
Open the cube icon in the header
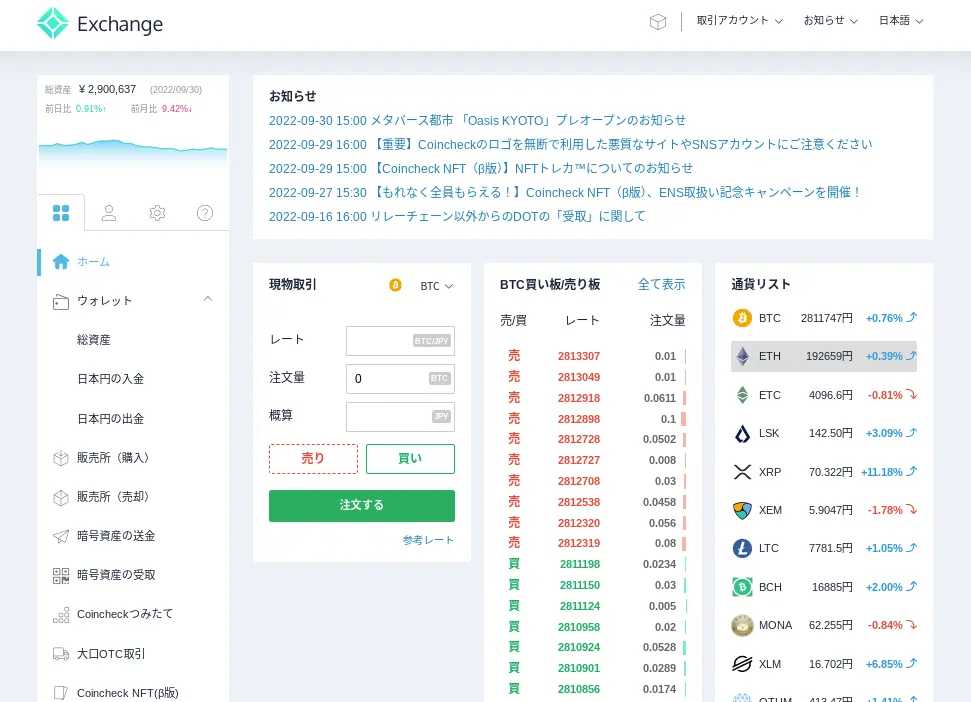coord(658,22)
